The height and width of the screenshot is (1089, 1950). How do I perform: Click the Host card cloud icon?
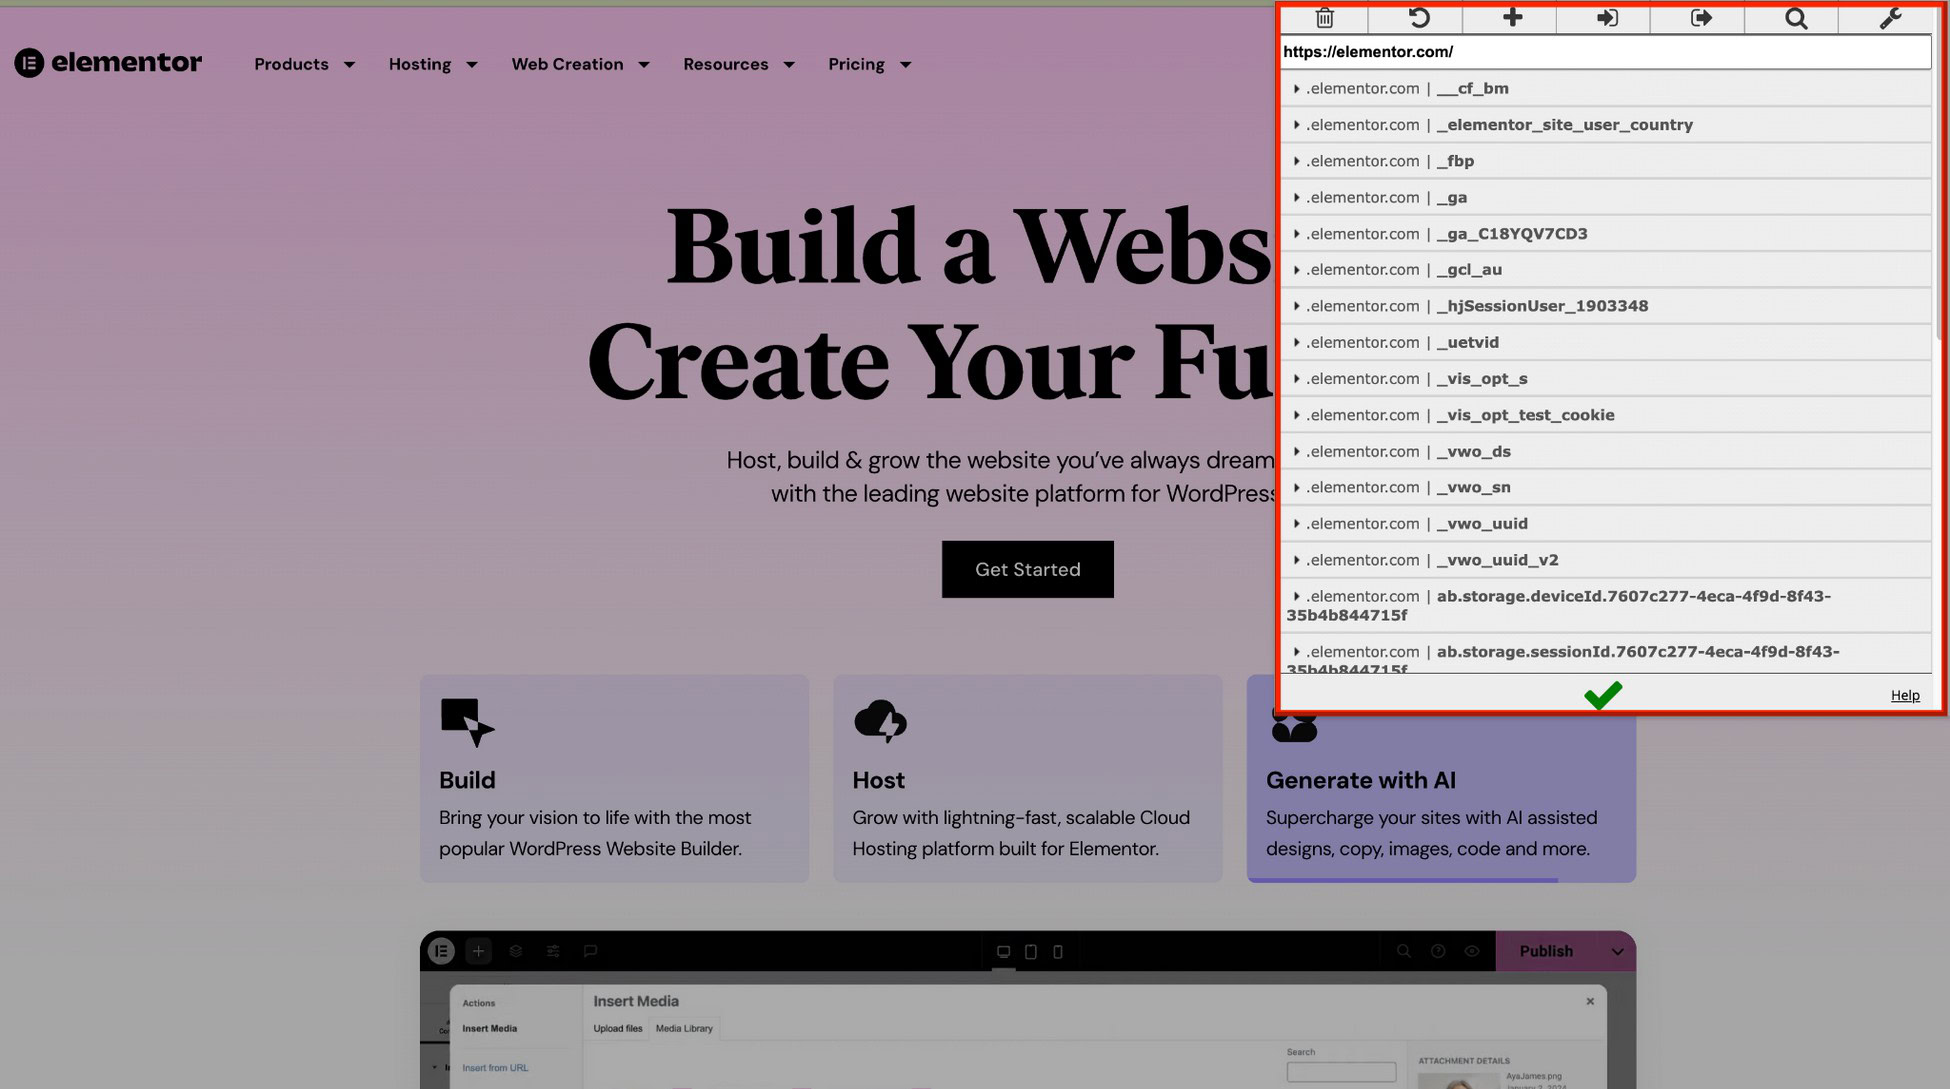(x=880, y=721)
